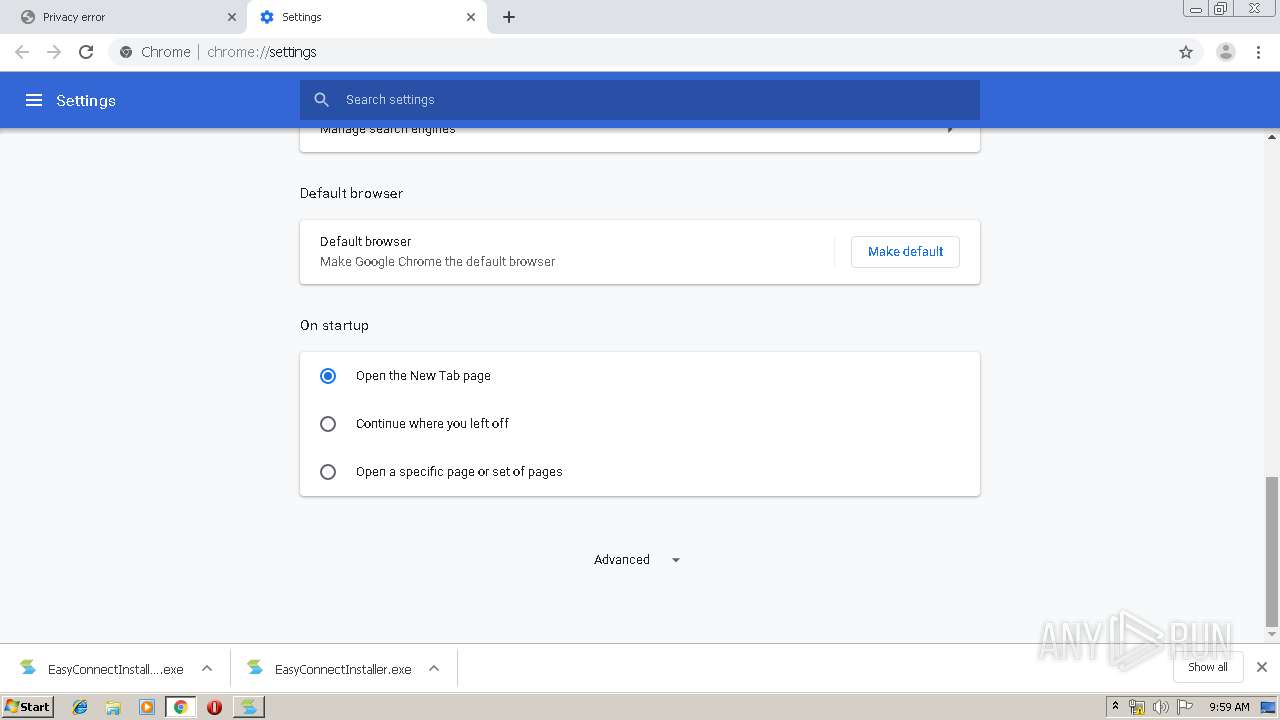1280x720 pixels.
Task: Click the Default browser section heading
Action: point(351,193)
